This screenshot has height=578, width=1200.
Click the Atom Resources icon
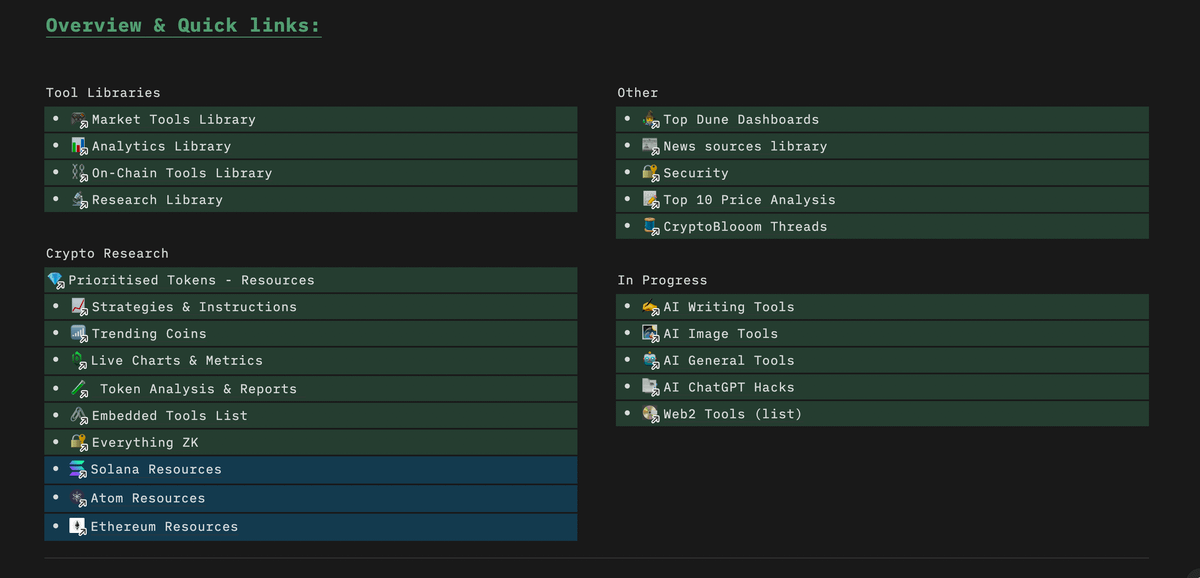(x=78, y=499)
